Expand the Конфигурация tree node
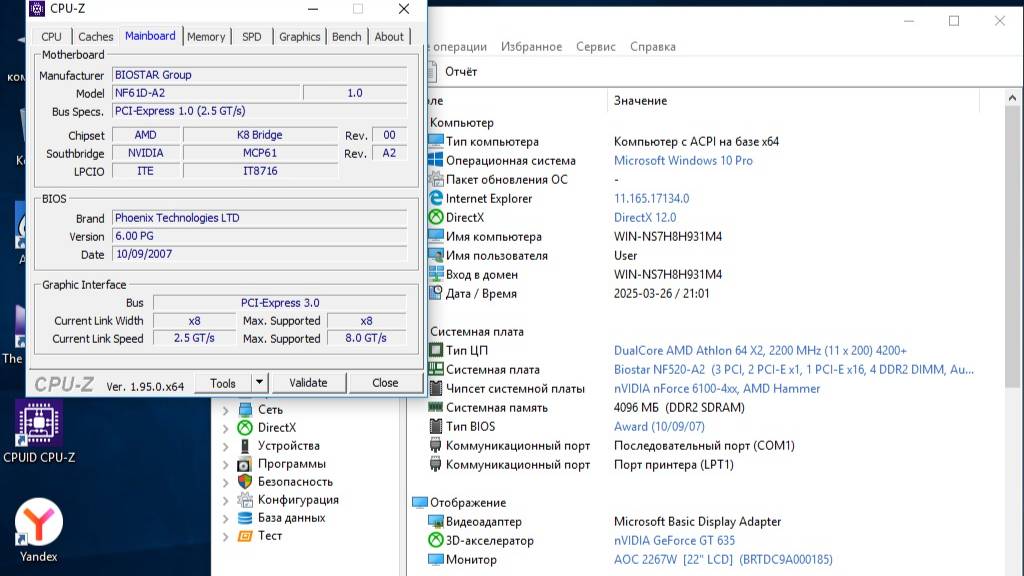The image size is (1024, 576). click(x=225, y=501)
